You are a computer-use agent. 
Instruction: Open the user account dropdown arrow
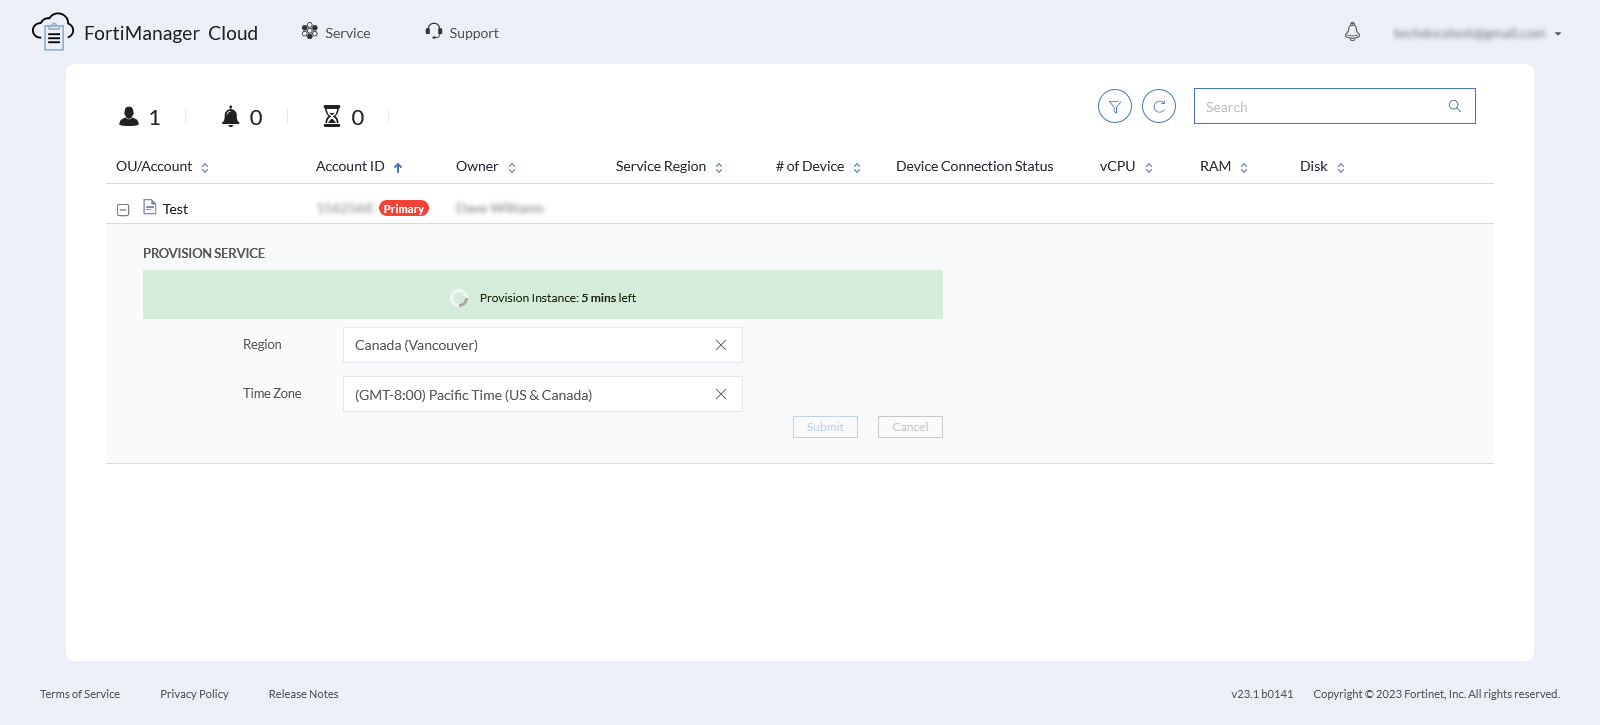coord(1558,34)
